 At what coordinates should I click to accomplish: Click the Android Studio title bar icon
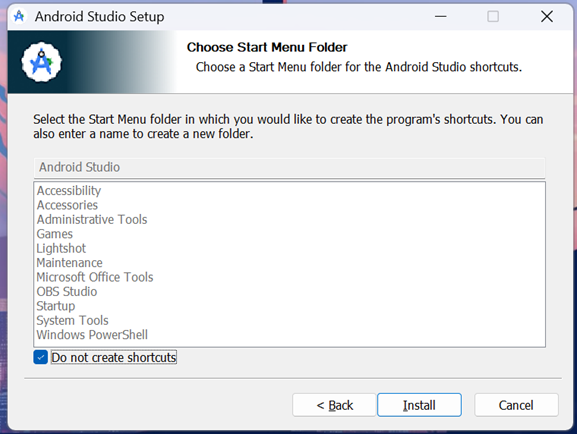point(19,17)
